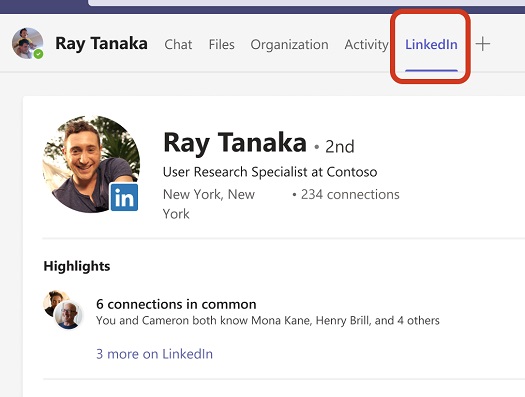
Task: Open the Chat tab
Action: (178, 45)
